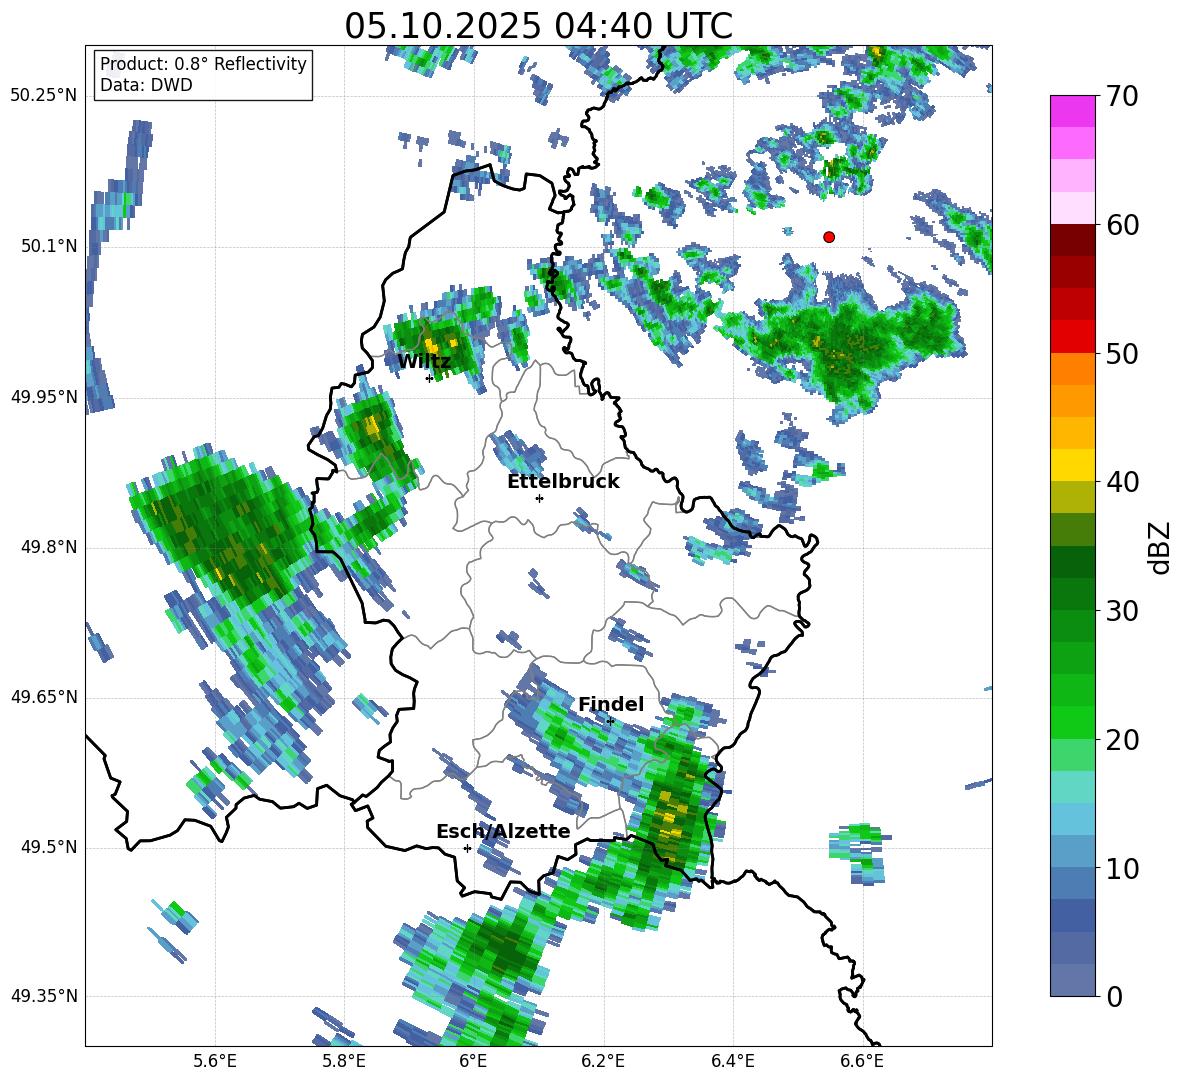This screenshot has height=1081, width=1184.
Task: Click the 6.6°E longitude tick label
Action: coord(862,1061)
